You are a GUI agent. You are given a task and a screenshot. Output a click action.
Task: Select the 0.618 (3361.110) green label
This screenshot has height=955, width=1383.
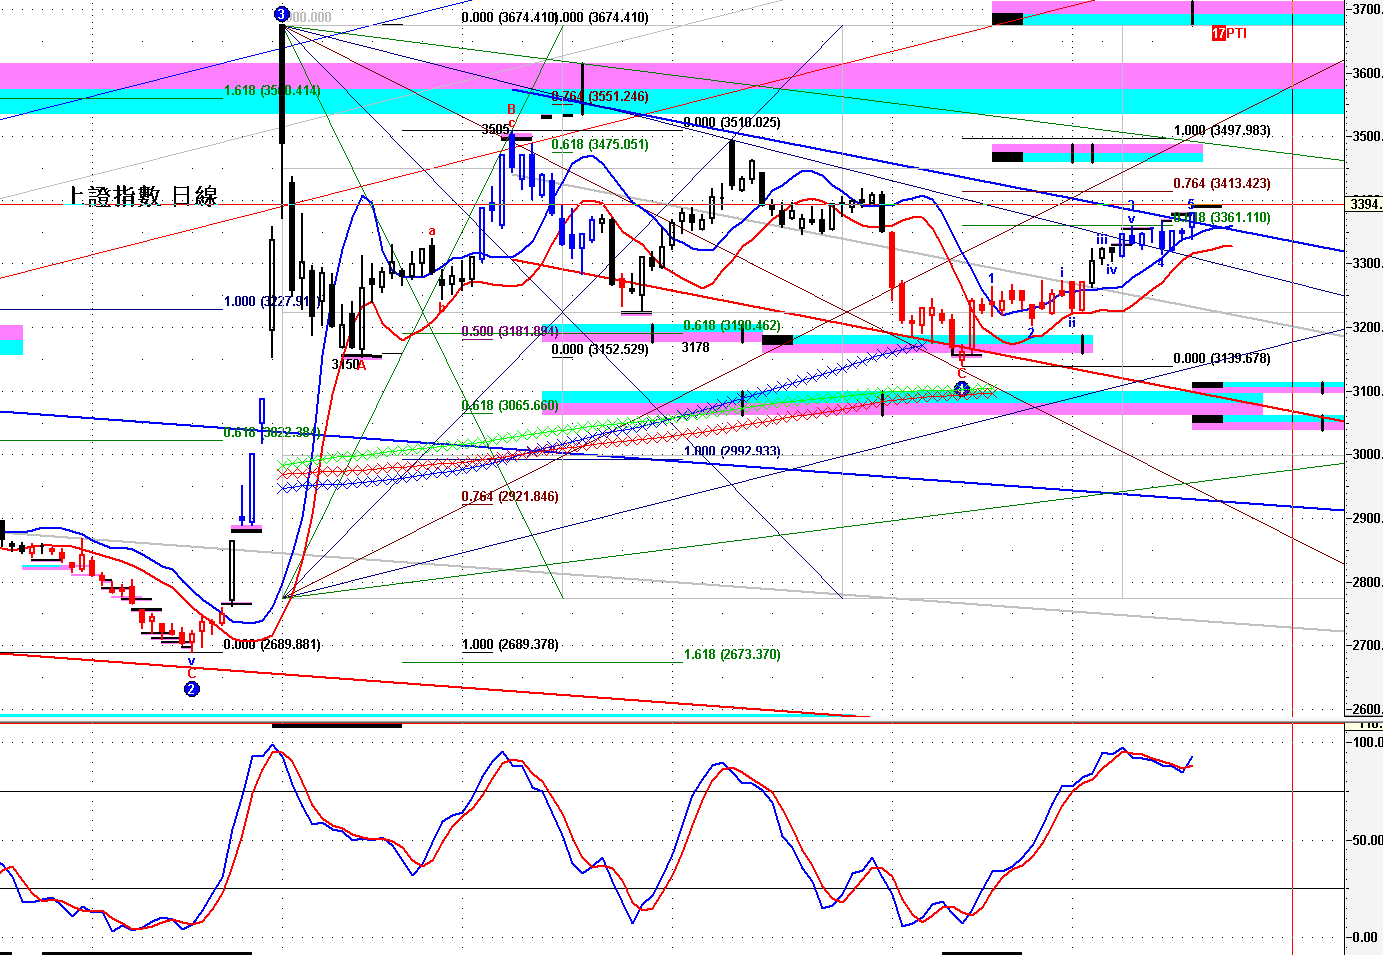pyautogui.click(x=1222, y=217)
